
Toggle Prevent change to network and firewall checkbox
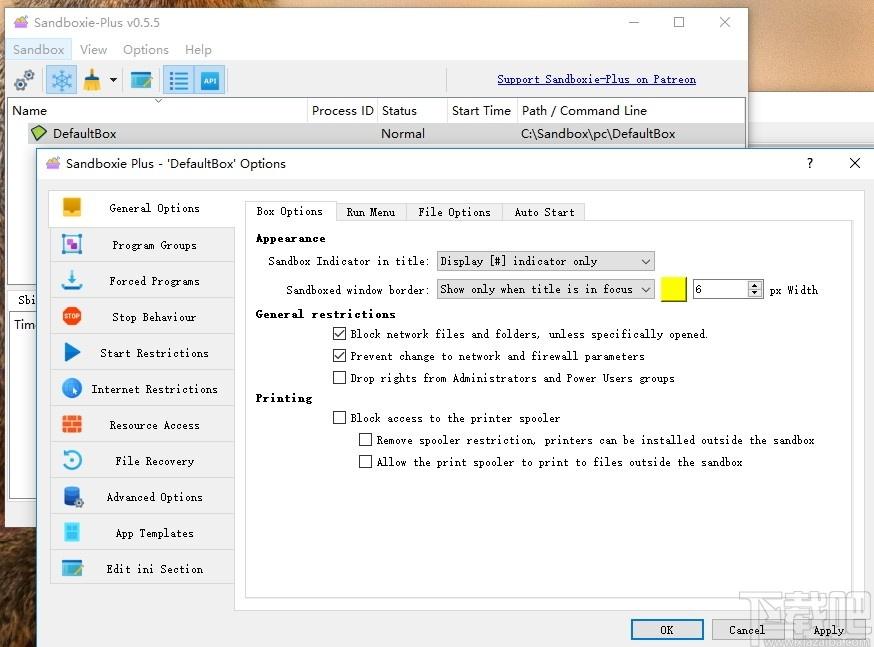pyautogui.click(x=339, y=356)
